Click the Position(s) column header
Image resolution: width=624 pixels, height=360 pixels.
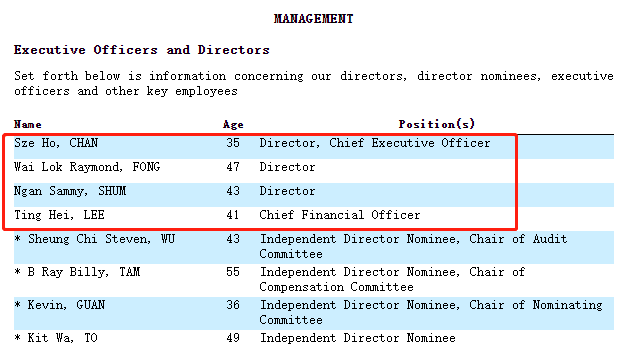coord(437,124)
